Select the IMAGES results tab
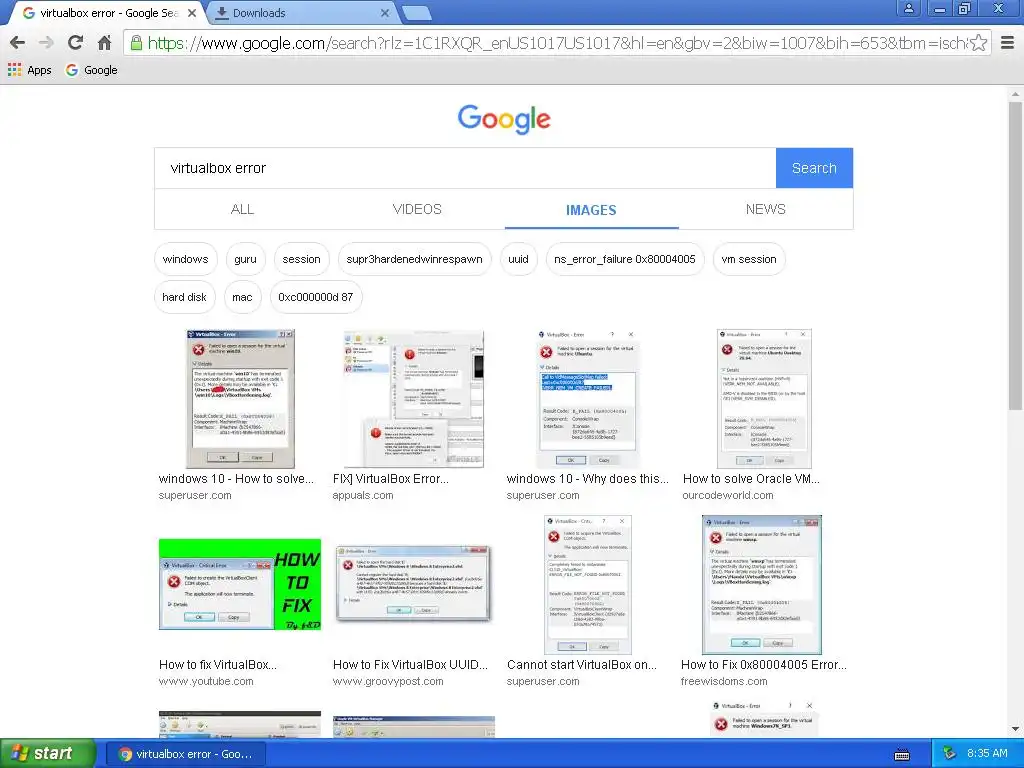 tap(591, 210)
